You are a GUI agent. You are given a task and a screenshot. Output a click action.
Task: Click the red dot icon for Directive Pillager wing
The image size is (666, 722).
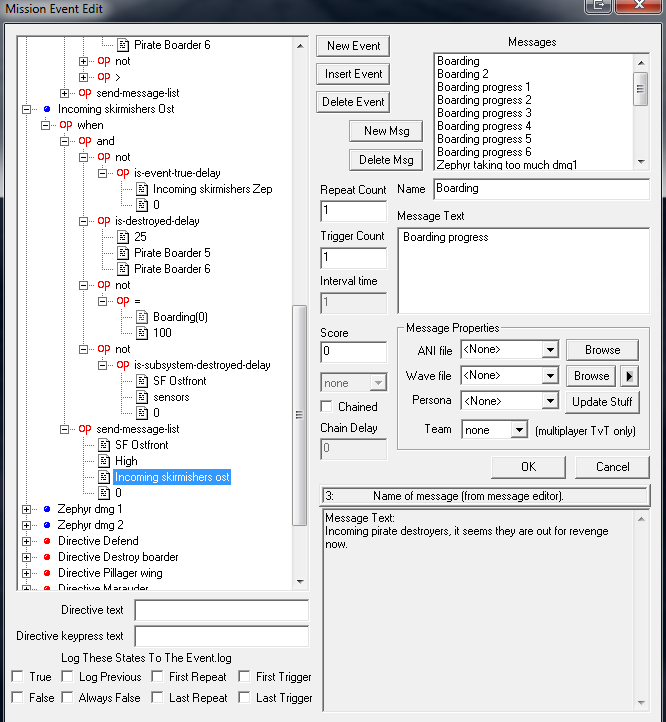(47, 573)
